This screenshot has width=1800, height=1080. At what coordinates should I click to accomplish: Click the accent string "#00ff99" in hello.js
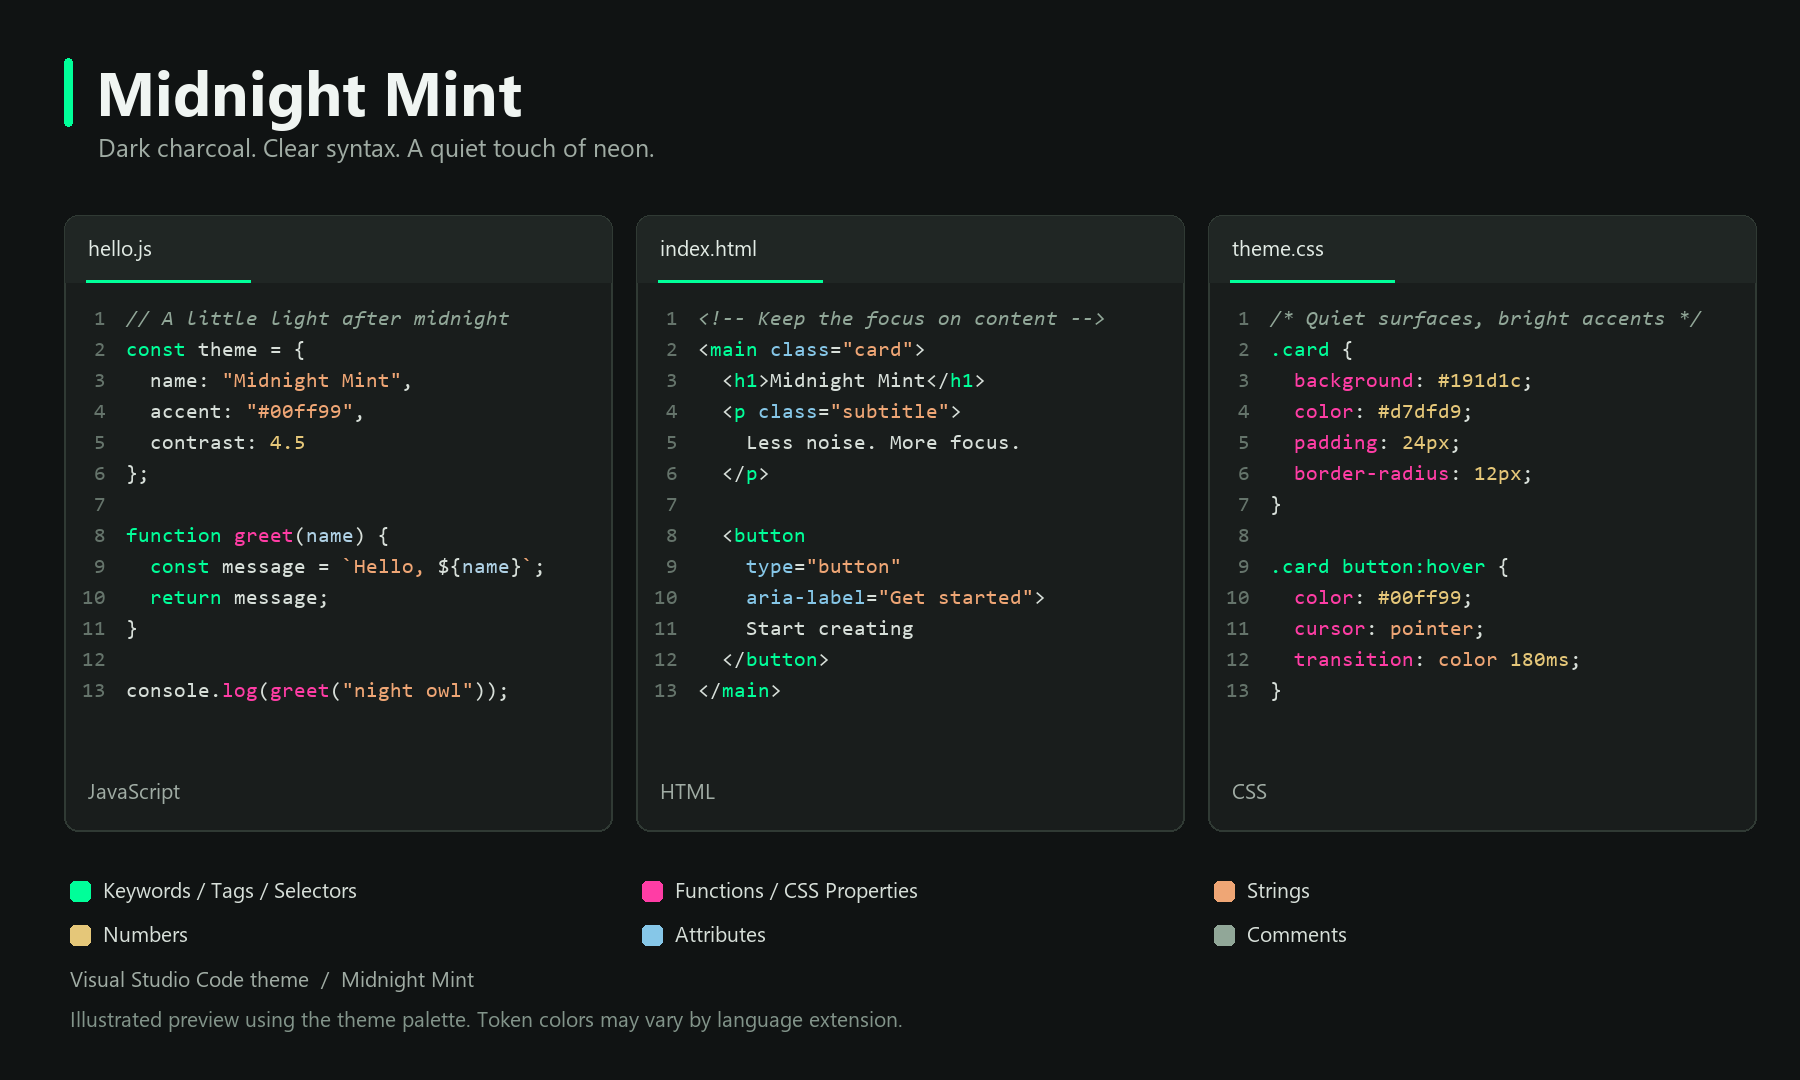click(x=300, y=412)
